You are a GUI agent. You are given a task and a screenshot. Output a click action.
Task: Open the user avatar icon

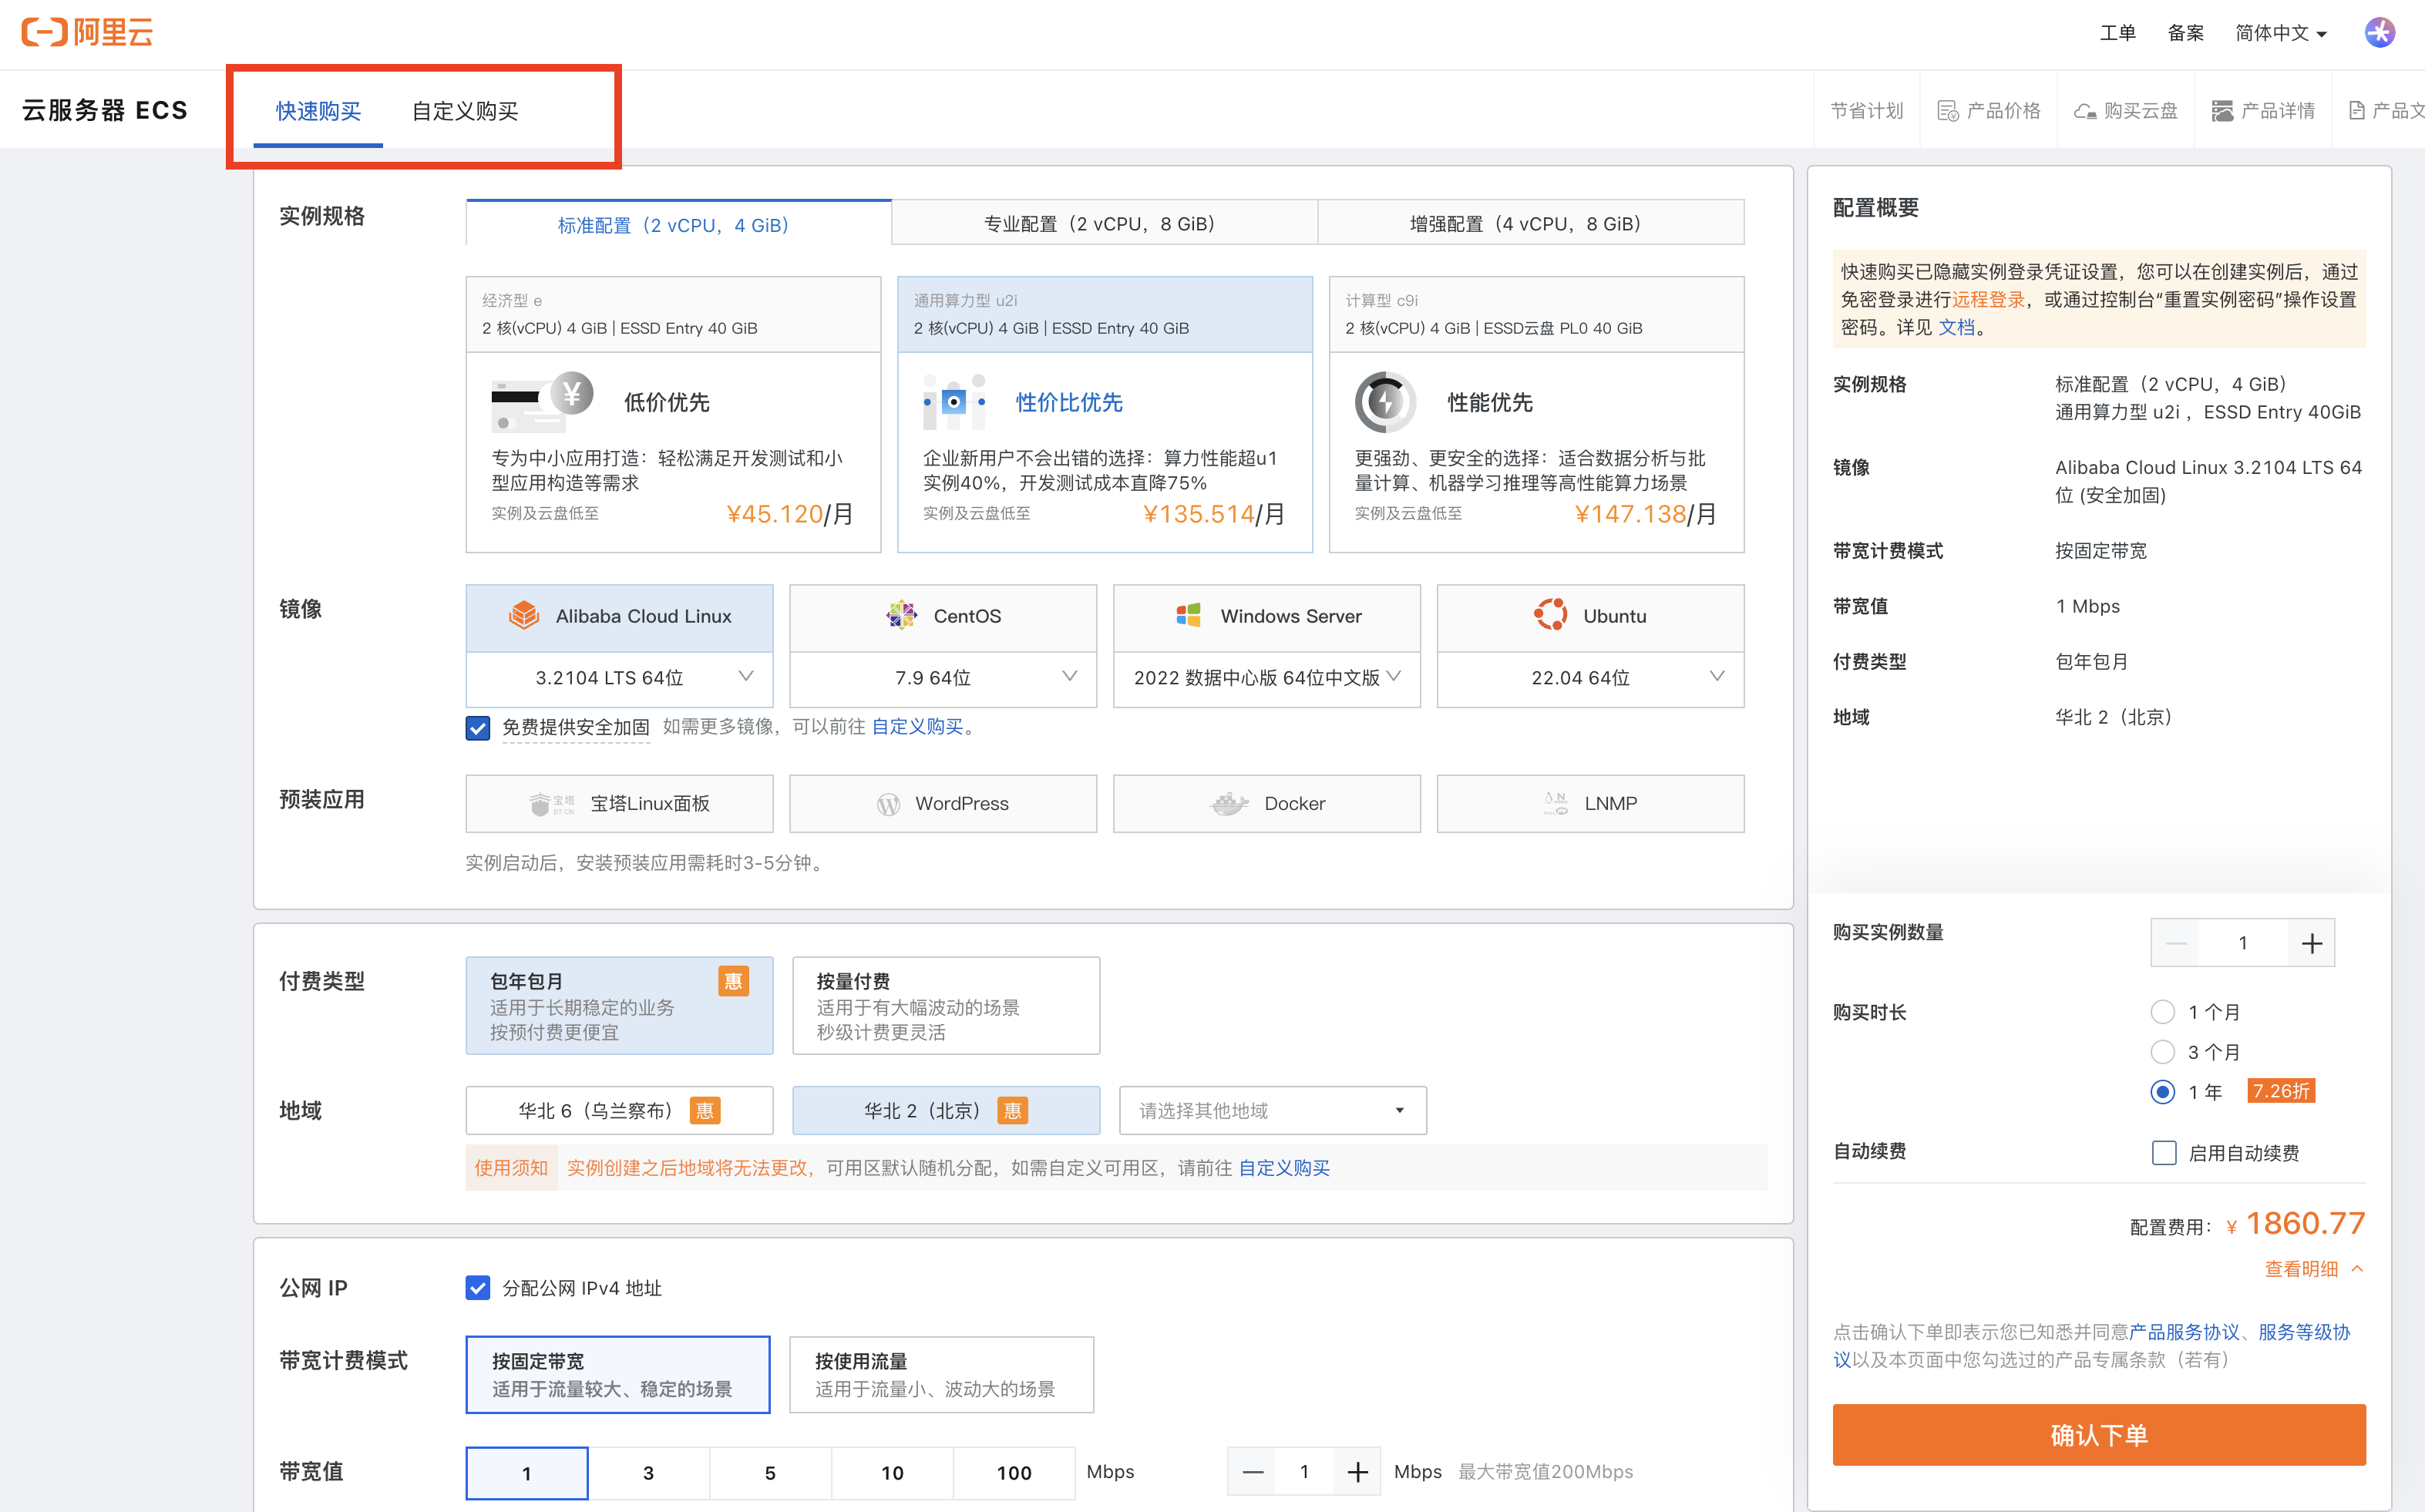point(2379,32)
